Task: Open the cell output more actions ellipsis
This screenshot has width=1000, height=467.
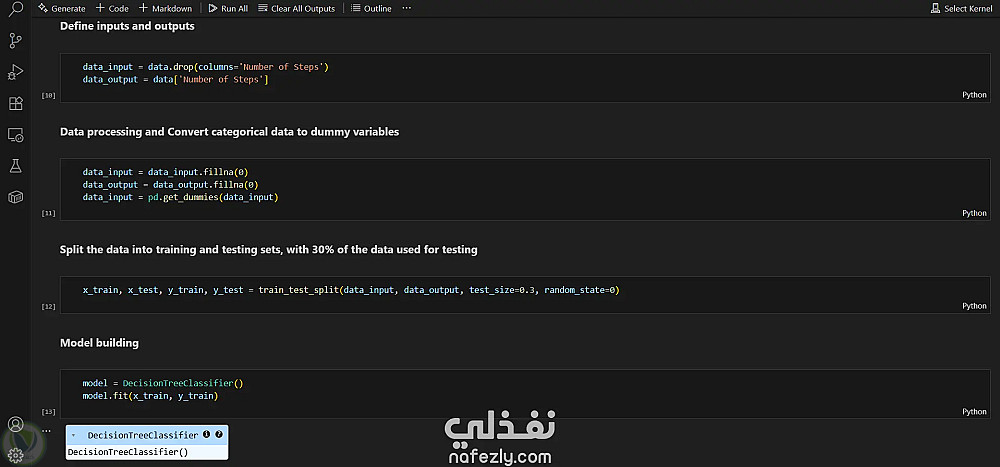Action: [46, 431]
